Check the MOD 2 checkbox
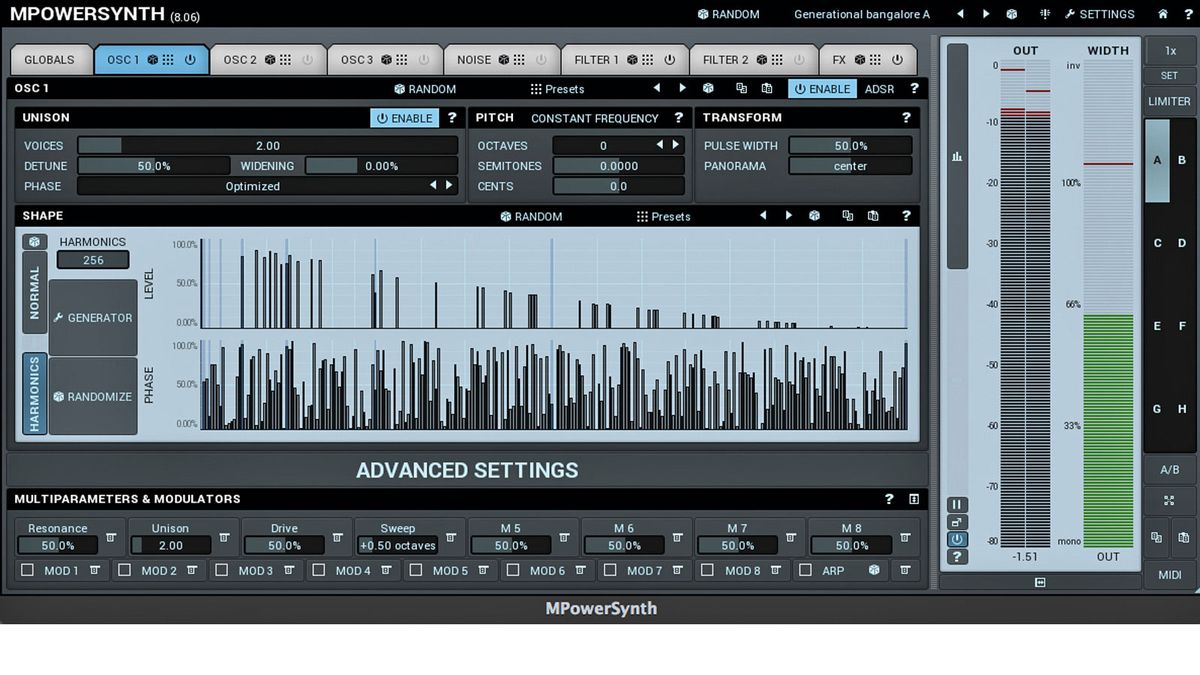Viewport: 1200px width, 675px height. (x=124, y=570)
